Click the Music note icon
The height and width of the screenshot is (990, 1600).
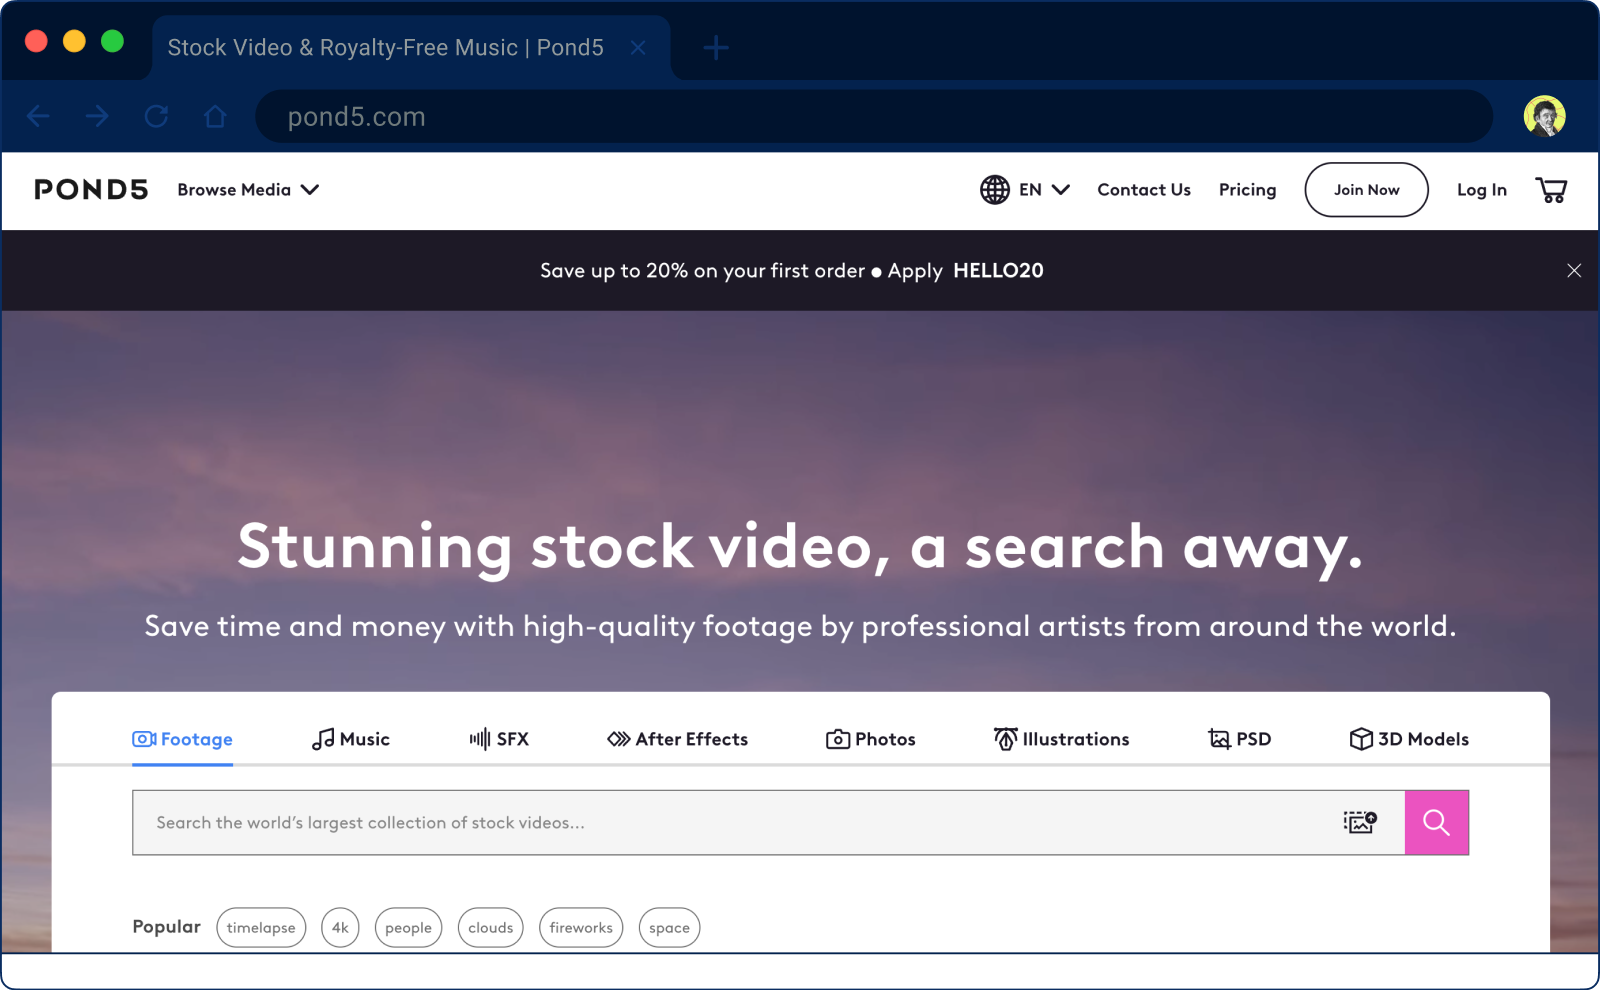(322, 739)
